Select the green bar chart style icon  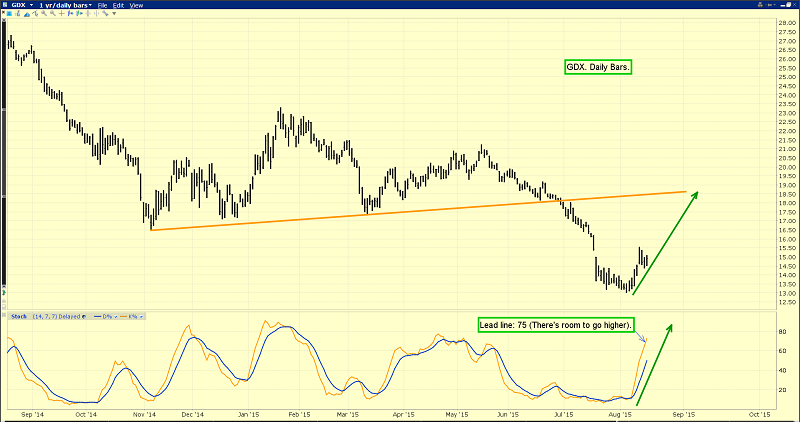coord(14,15)
